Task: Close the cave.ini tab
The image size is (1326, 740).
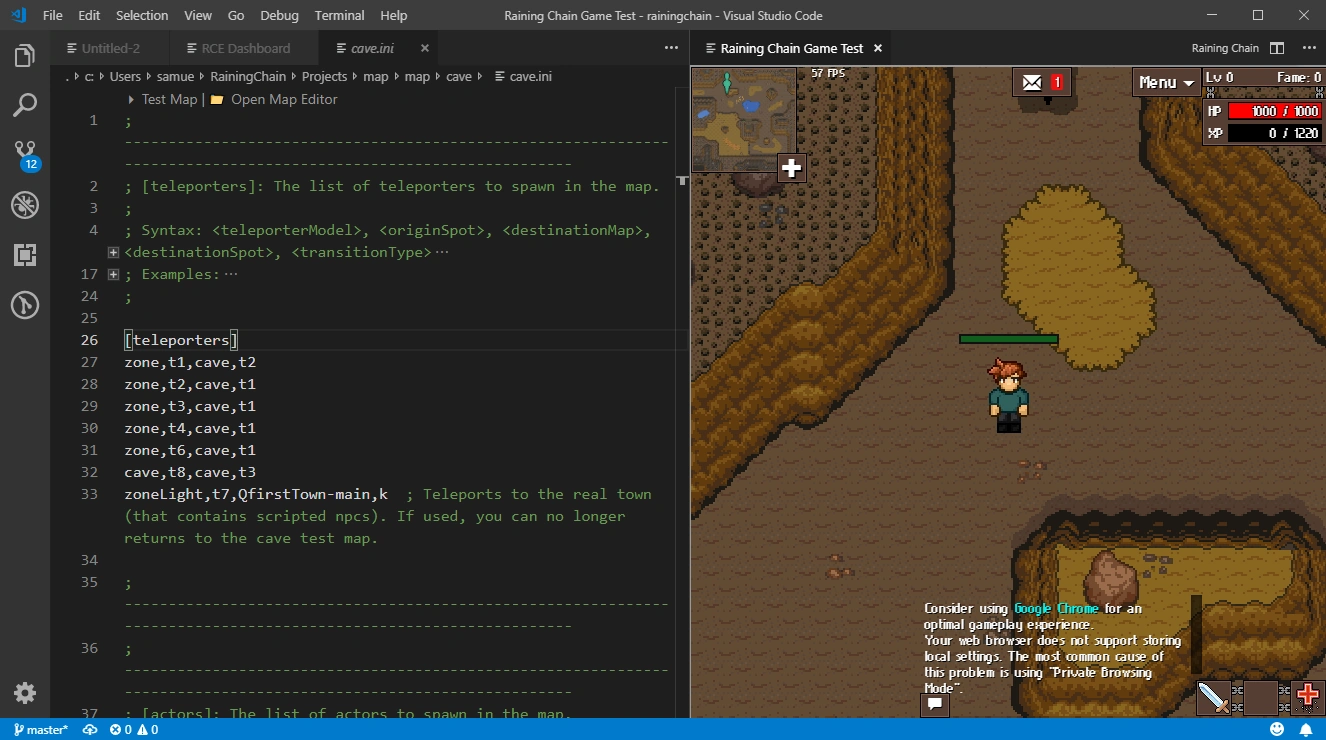Action: [x=425, y=48]
